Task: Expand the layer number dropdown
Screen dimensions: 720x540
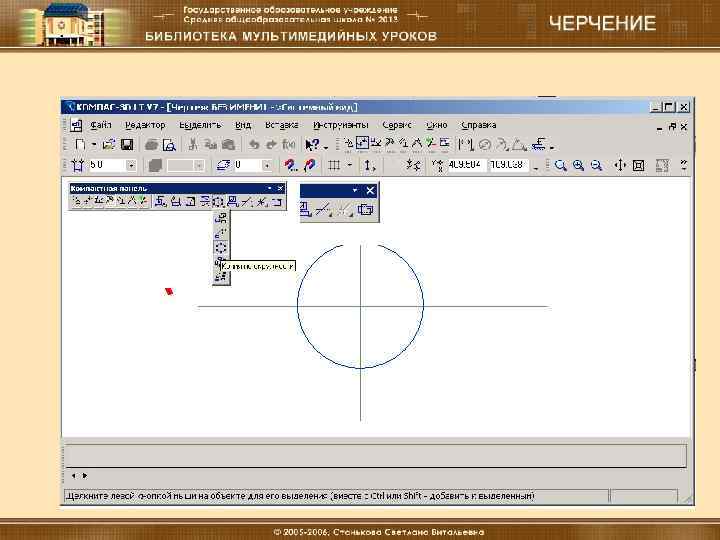Action: pos(267,165)
